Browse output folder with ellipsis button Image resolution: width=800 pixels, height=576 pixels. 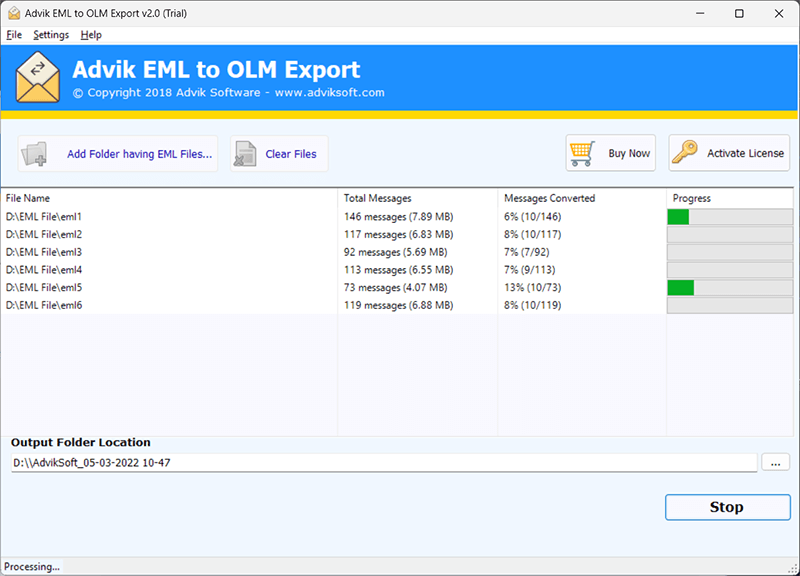[776, 462]
